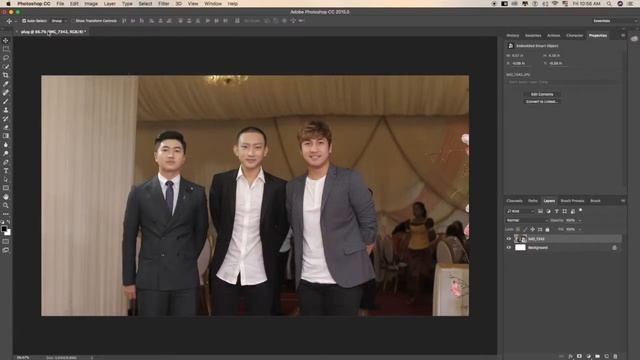The image size is (640, 360).
Task: Open the Fill value dropdown
Action: (579, 229)
